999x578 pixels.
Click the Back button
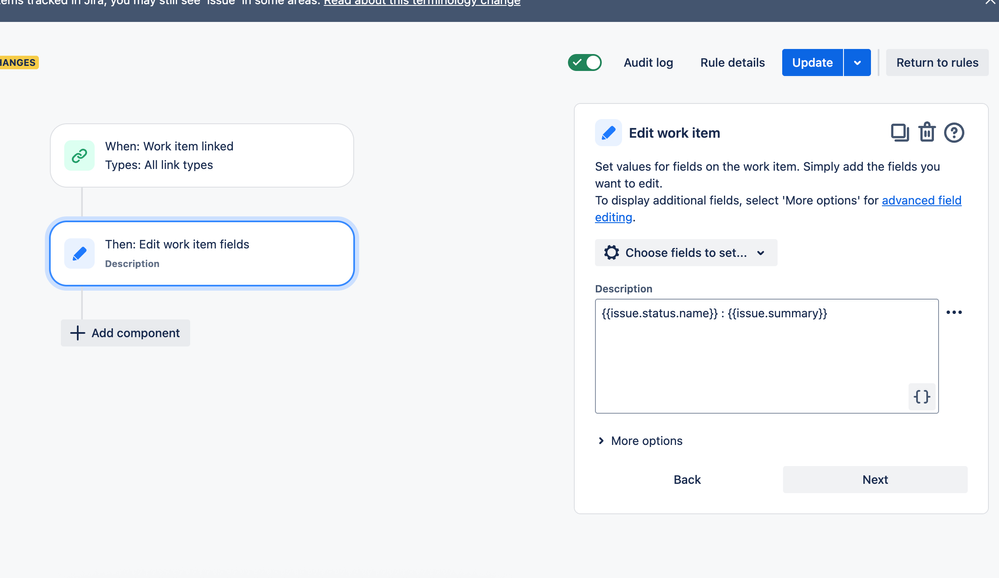(687, 479)
